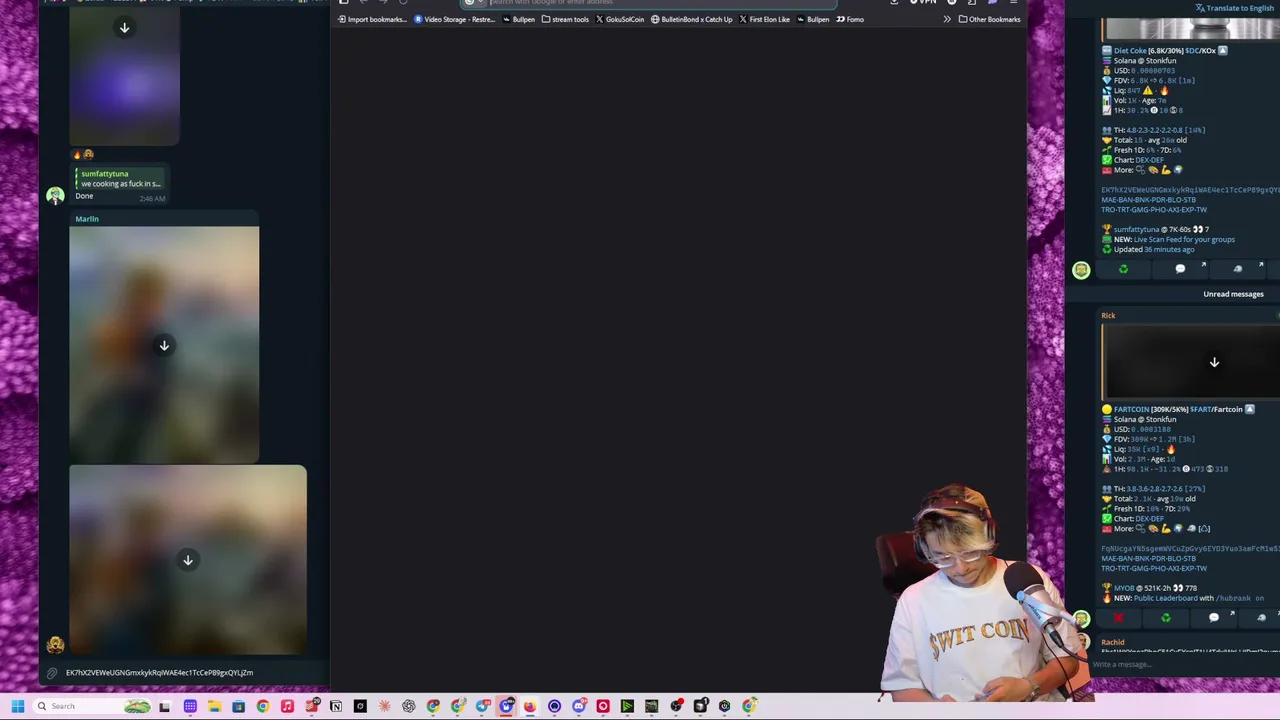
Task: Click the Write a message field
Action: tap(1185, 664)
